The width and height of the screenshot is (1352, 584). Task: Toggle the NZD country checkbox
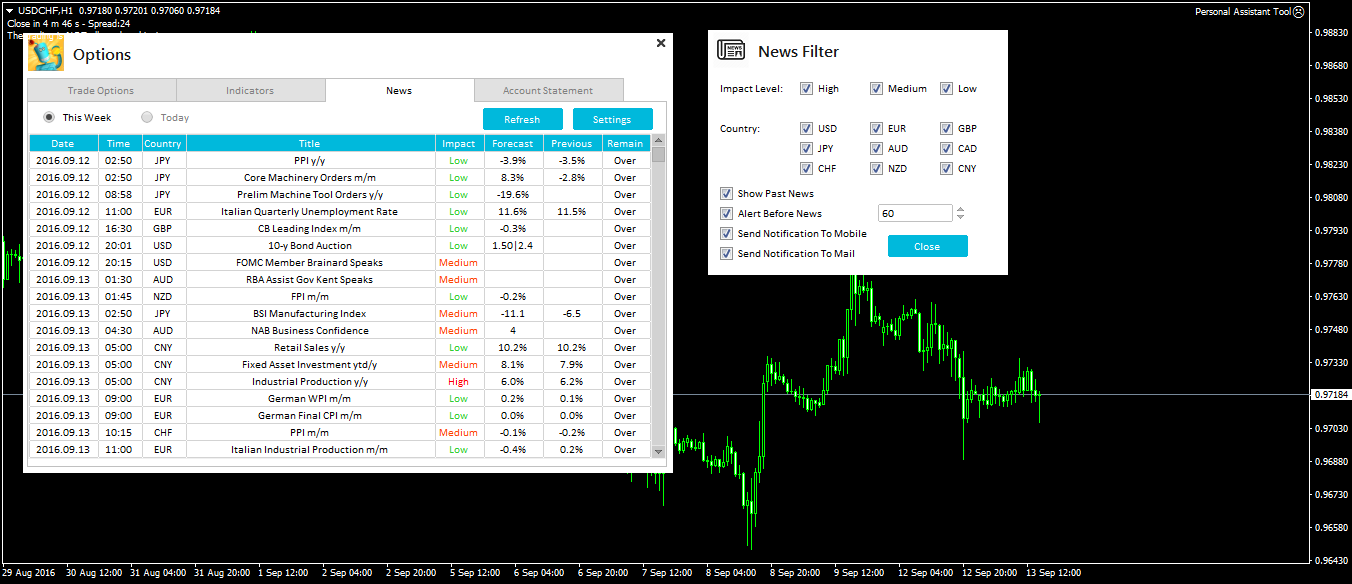coord(876,168)
